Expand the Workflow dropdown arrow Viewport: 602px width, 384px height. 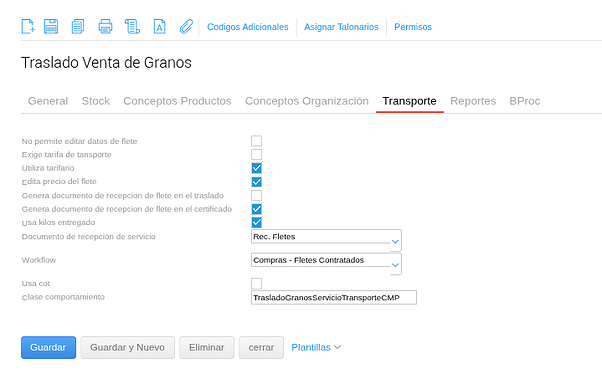coord(395,265)
